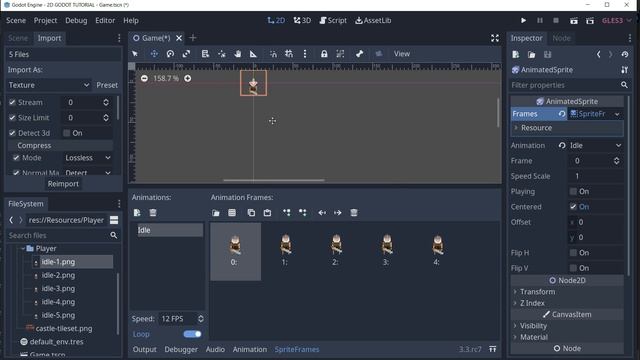Move selected frame left arrow
Viewport: 640px width, 360px height.
point(322,213)
